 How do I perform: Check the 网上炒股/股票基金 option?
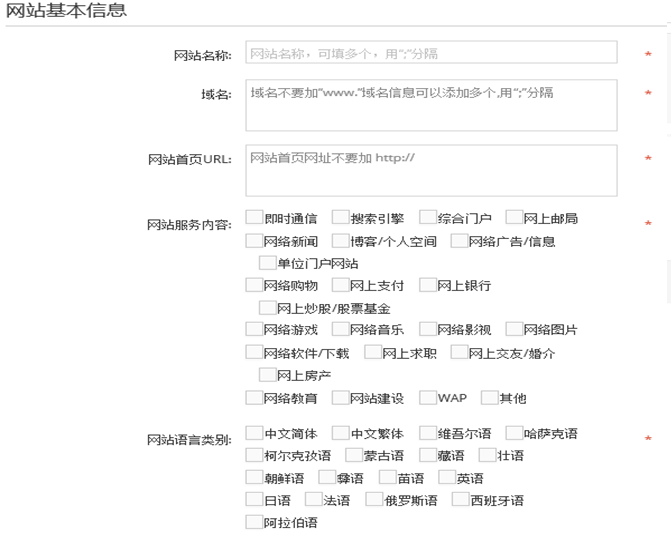coord(267,308)
